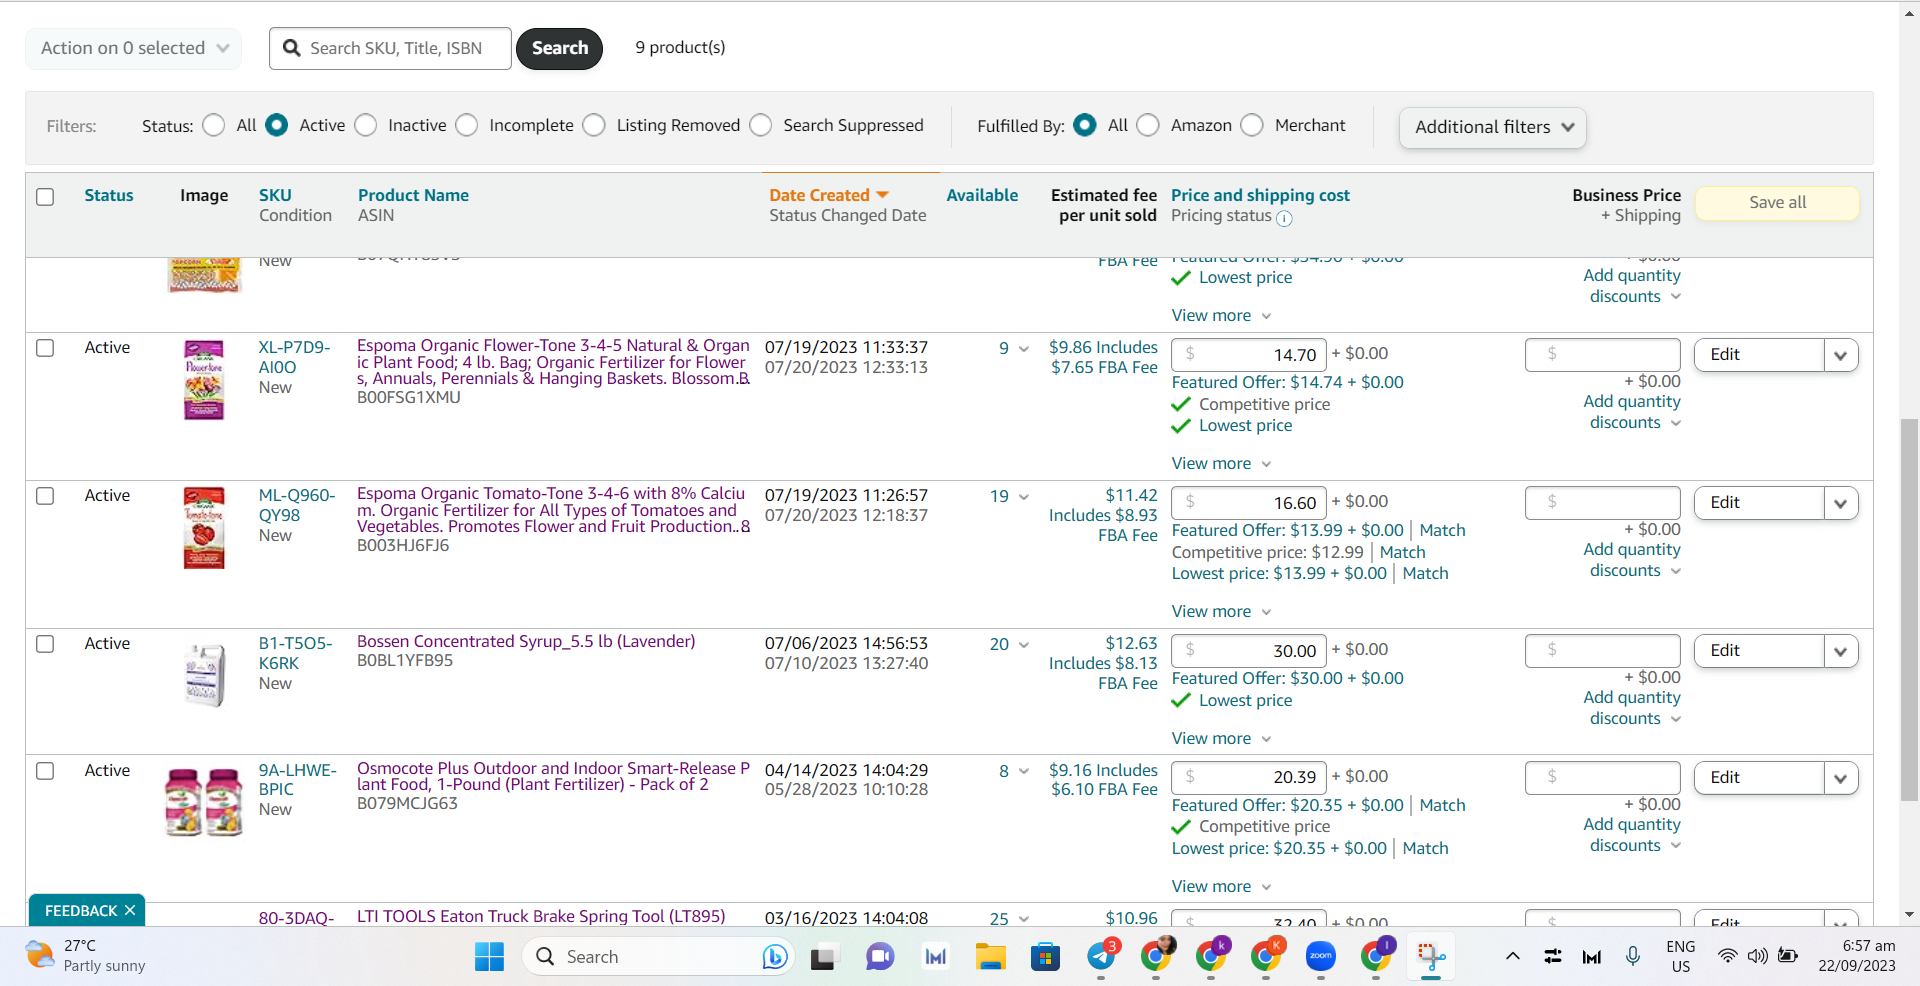Click magnifier icon in SKU search box
The width and height of the screenshot is (1920, 986).
coord(292,48)
